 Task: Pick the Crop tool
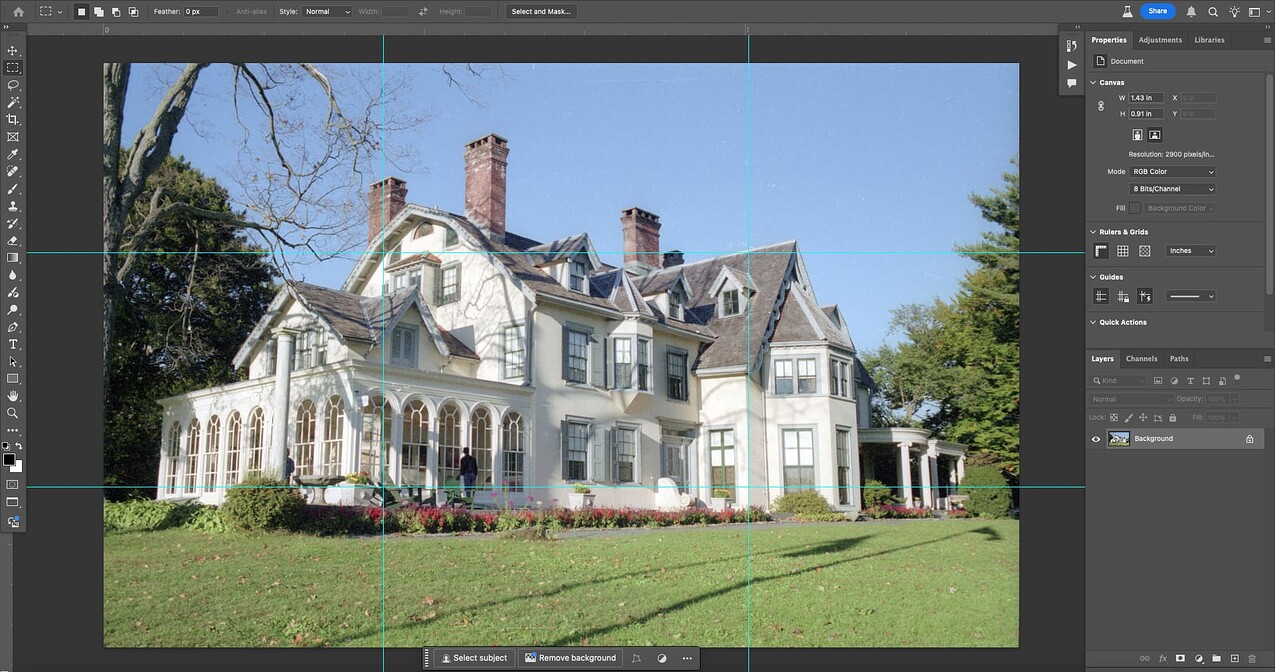(x=13, y=119)
